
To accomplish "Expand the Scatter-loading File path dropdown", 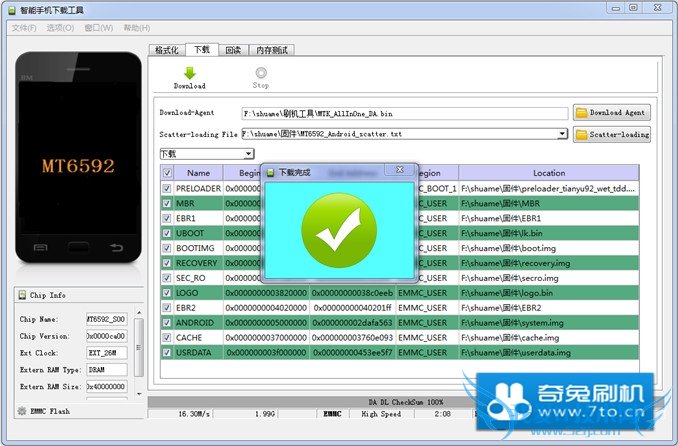I will pos(563,133).
